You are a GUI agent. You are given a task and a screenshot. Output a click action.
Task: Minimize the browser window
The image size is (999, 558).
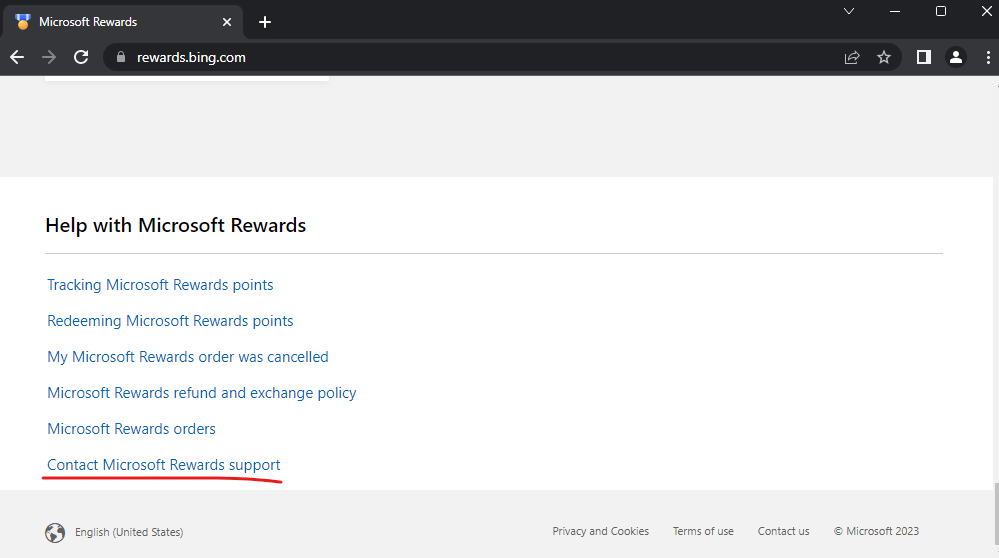coord(895,11)
